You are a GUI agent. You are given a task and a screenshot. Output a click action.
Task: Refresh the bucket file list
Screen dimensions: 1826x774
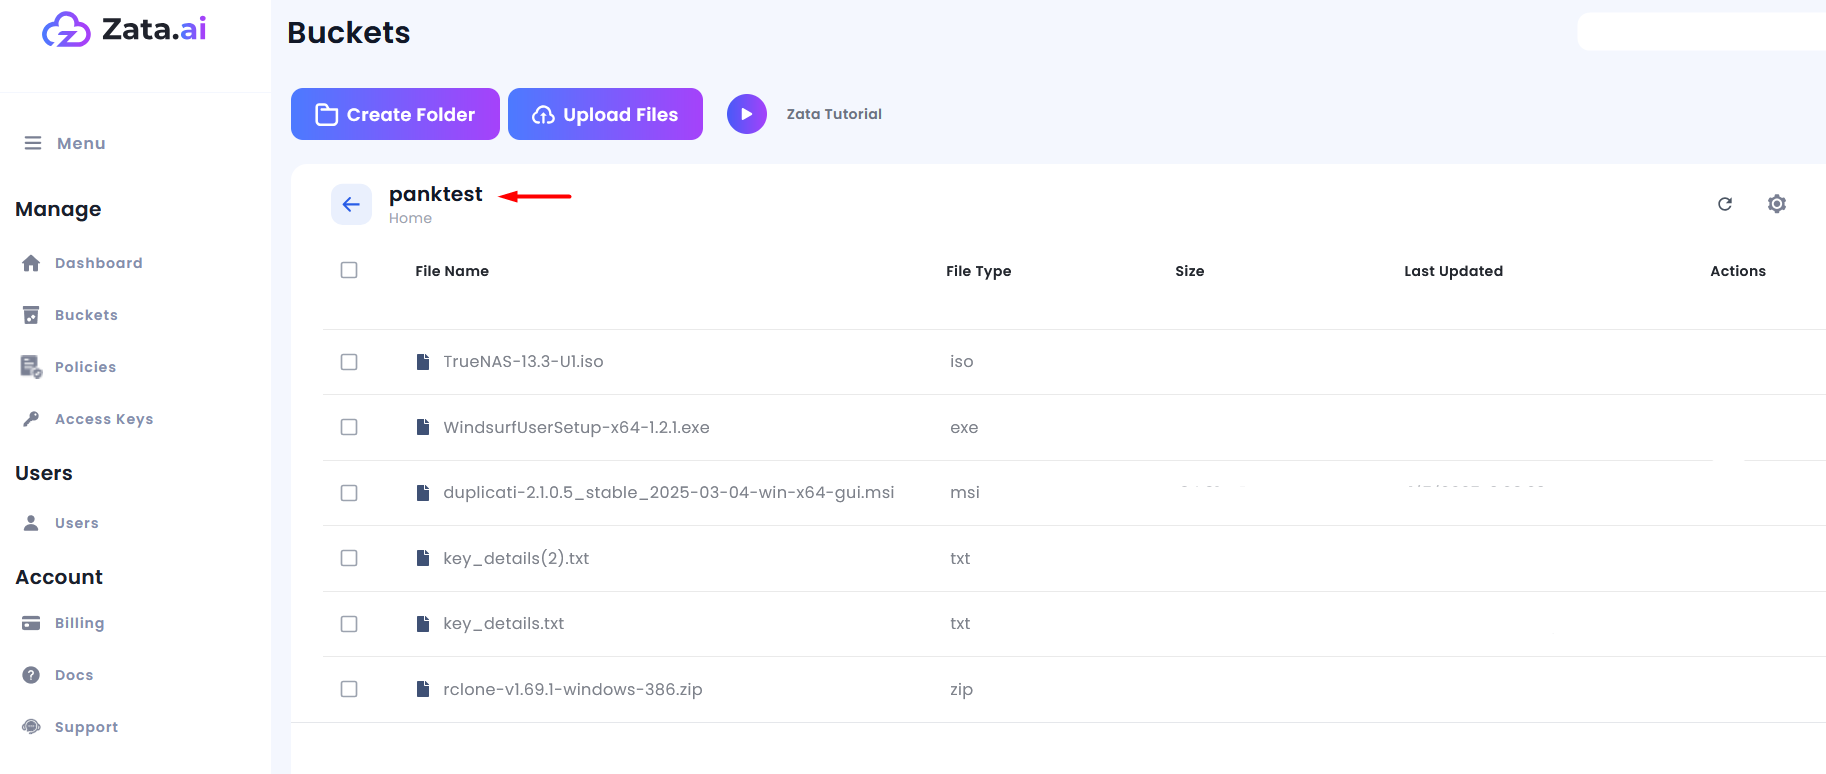(1725, 204)
